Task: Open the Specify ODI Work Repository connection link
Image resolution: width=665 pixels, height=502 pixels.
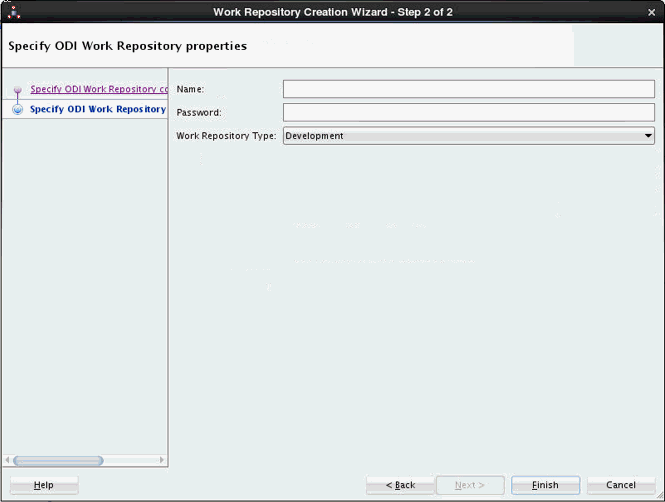Action: click(99, 89)
